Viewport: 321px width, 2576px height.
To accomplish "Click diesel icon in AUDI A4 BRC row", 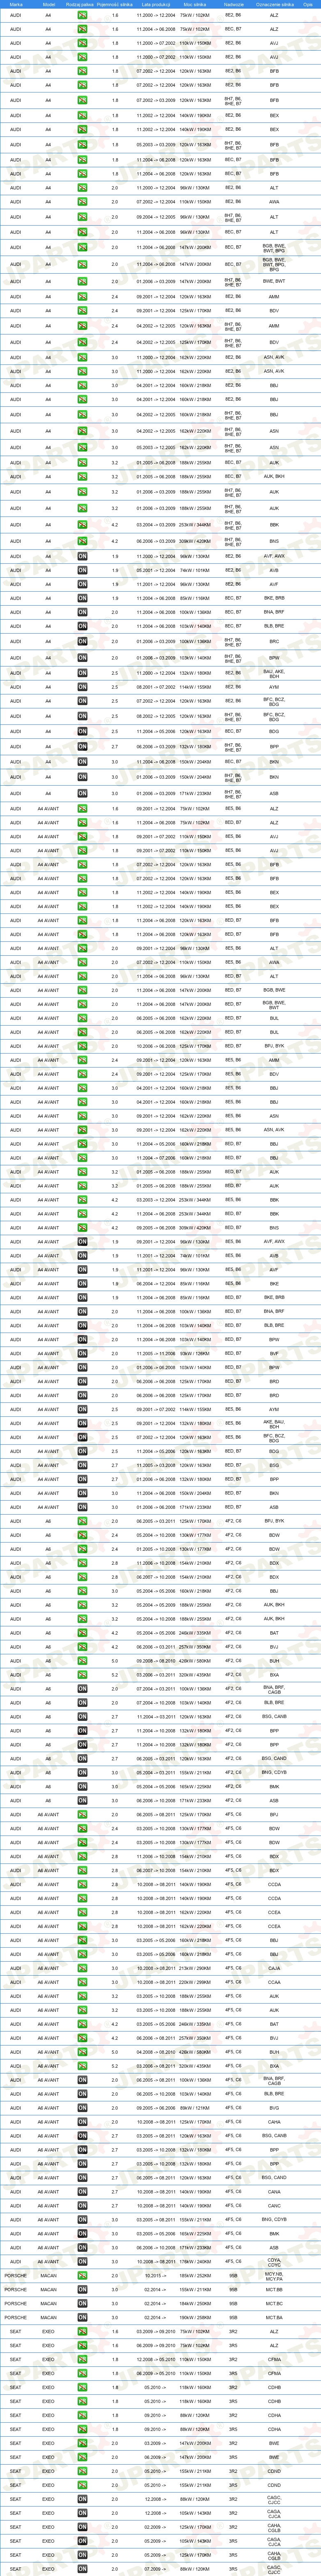I will [x=82, y=642].
